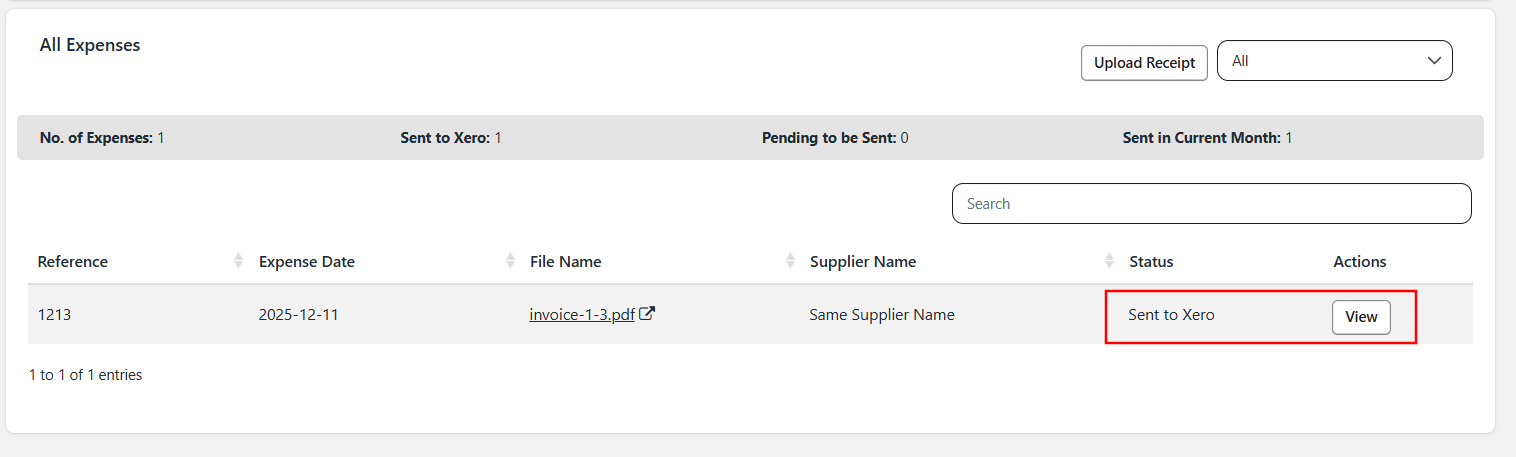Click the Upload Receipt button

[1144, 62]
